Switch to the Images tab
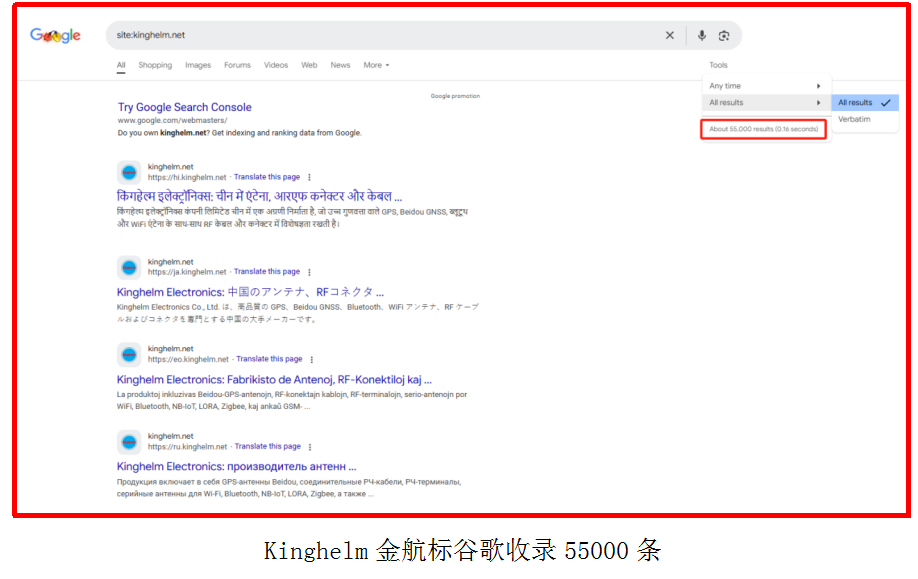 [x=198, y=65]
